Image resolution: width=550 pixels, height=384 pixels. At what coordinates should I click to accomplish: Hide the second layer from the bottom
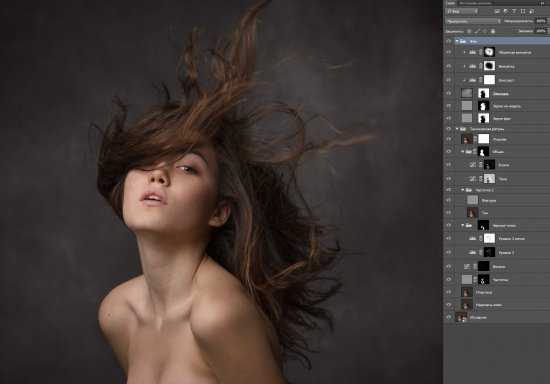(449, 305)
